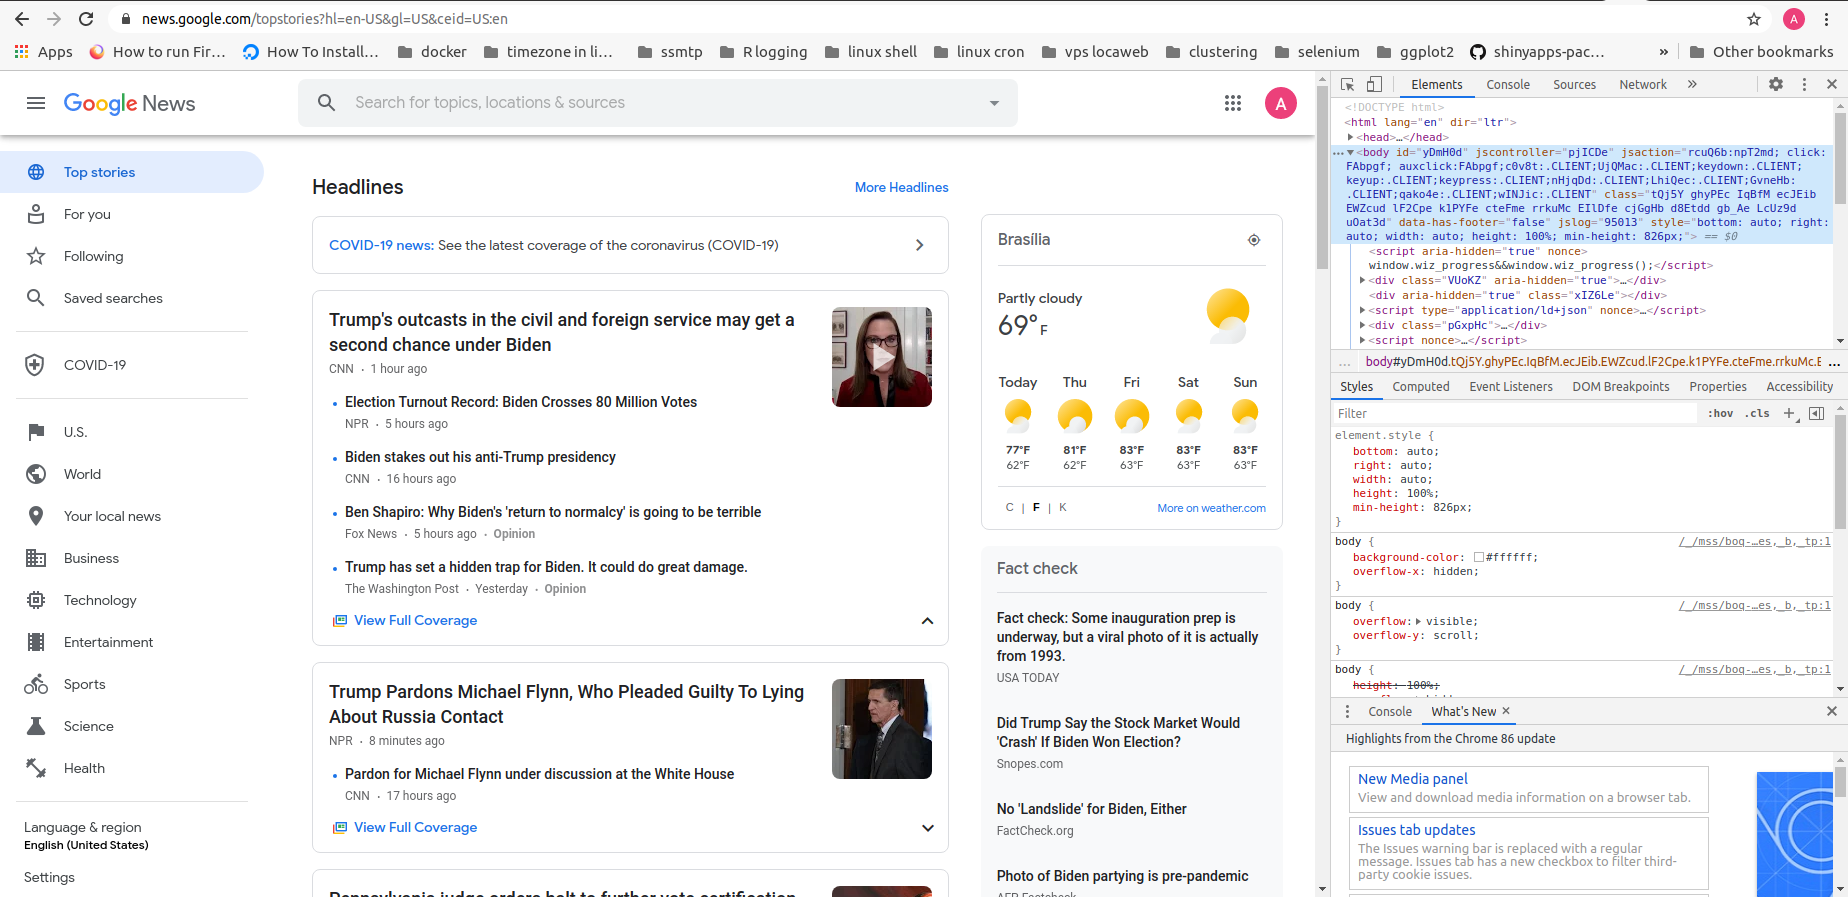1848x897 pixels.
Task: Go back to the previous page
Action: pyautogui.click(x=22, y=19)
